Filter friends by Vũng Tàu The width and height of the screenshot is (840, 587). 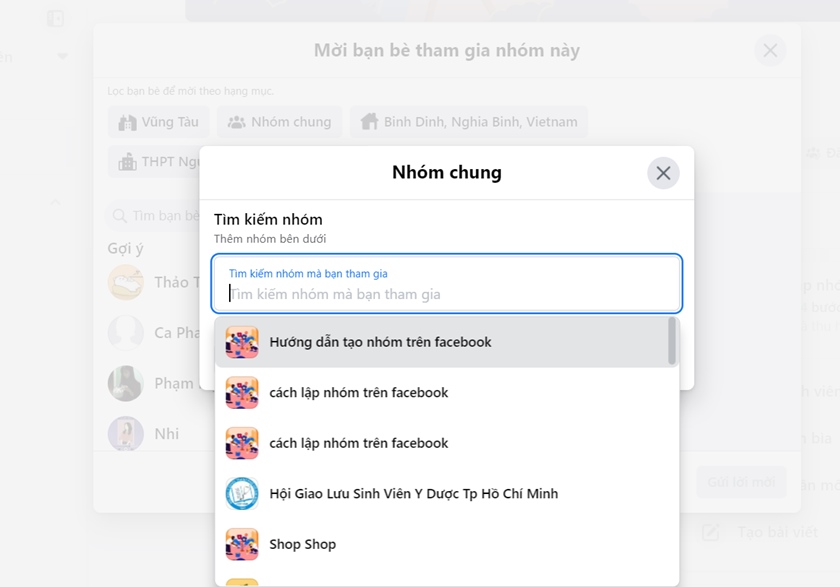(x=159, y=122)
